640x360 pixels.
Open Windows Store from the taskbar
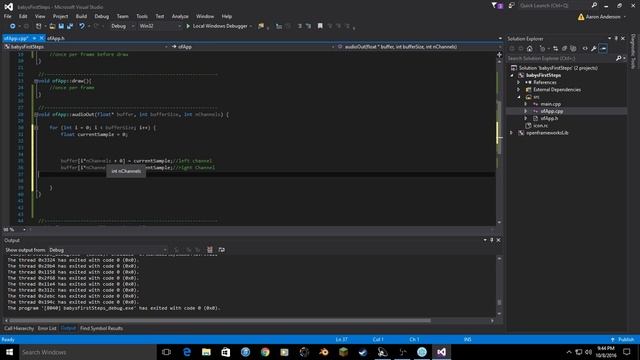coord(226,352)
